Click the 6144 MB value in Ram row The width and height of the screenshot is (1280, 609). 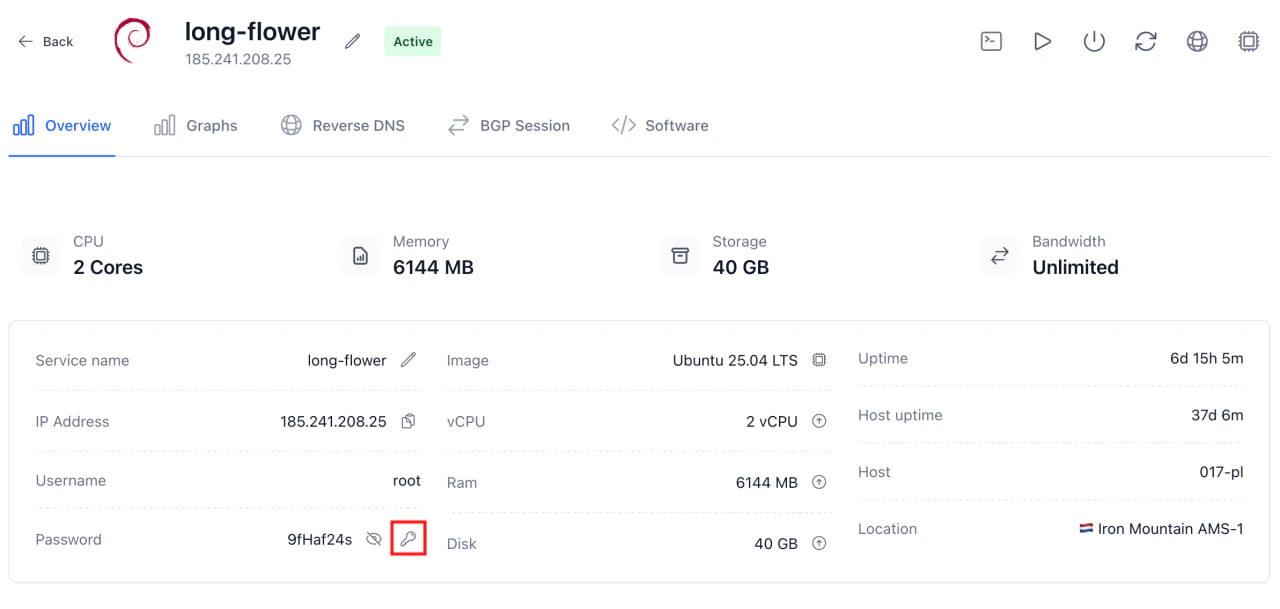tap(767, 482)
